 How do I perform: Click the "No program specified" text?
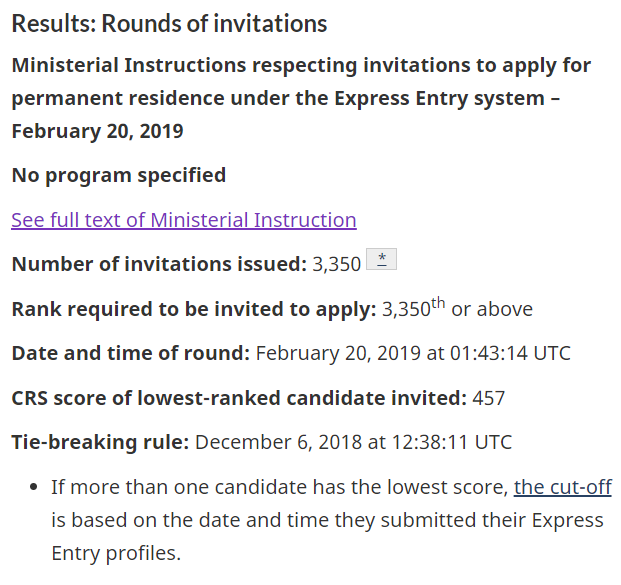118,175
